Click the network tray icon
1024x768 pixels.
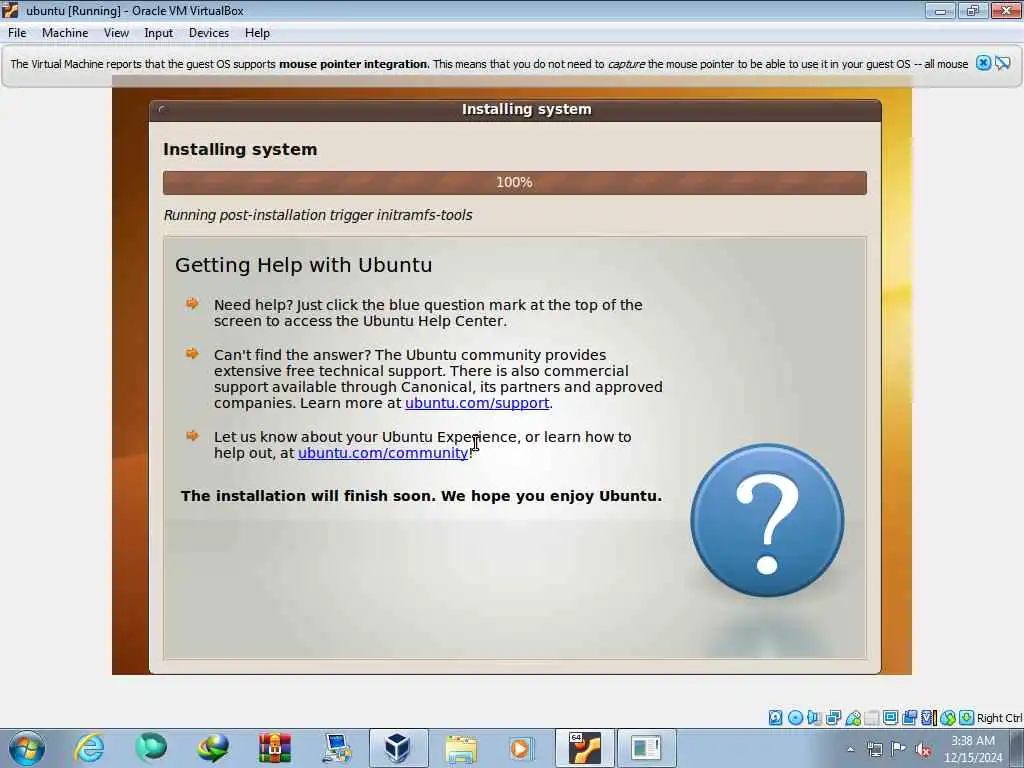[x=874, y=749]
